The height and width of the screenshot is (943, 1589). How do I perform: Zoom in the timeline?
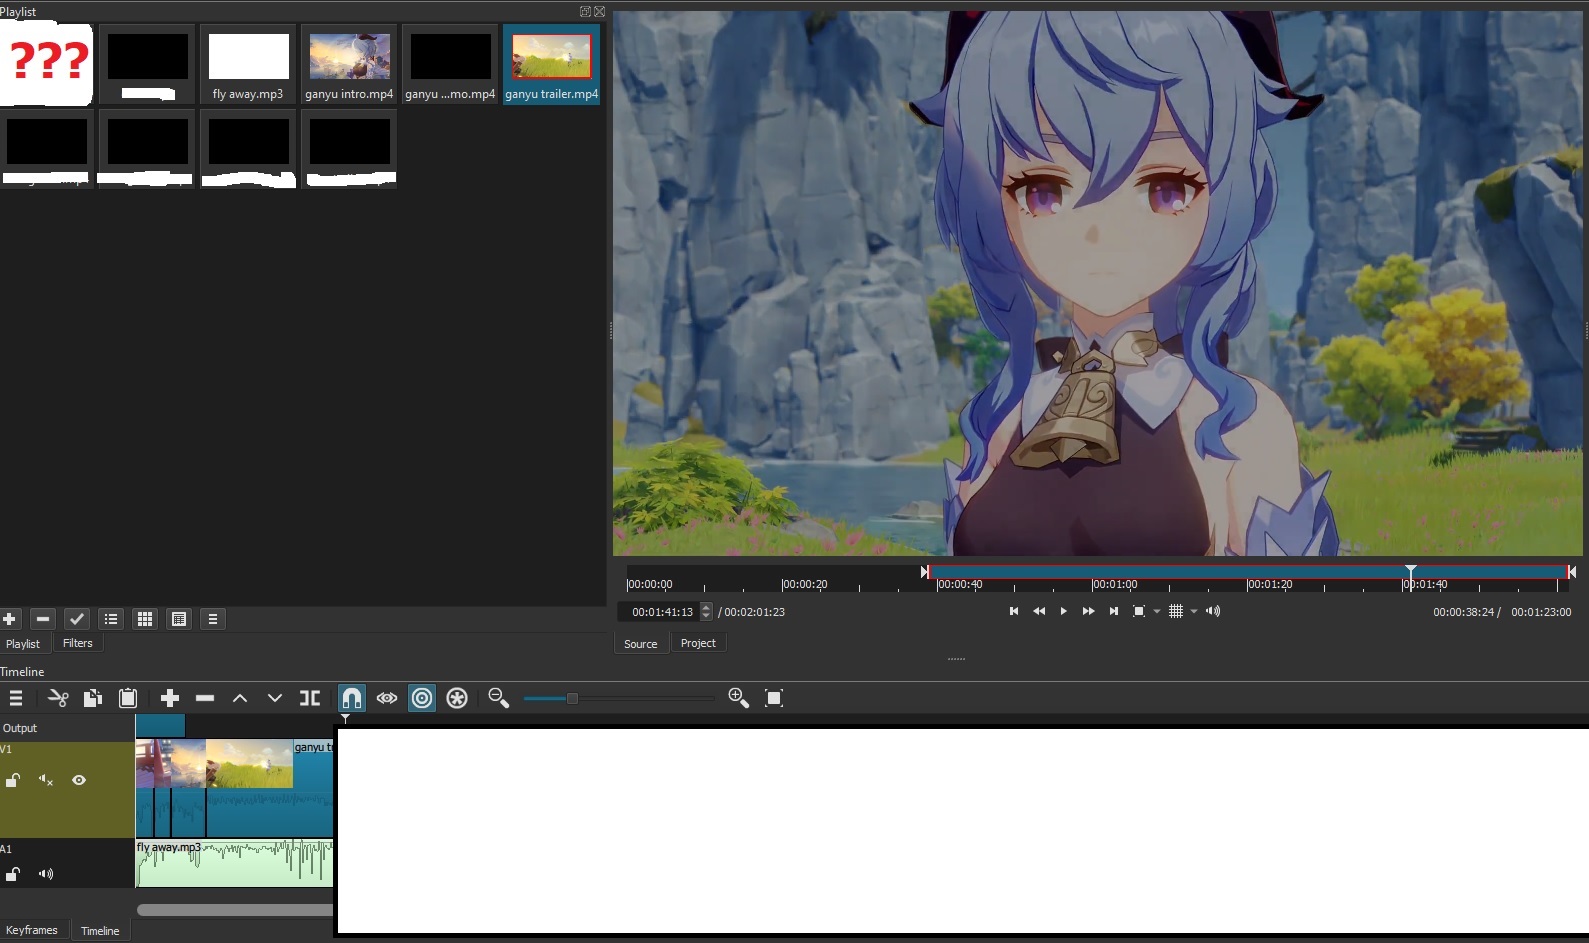(739, 698)
